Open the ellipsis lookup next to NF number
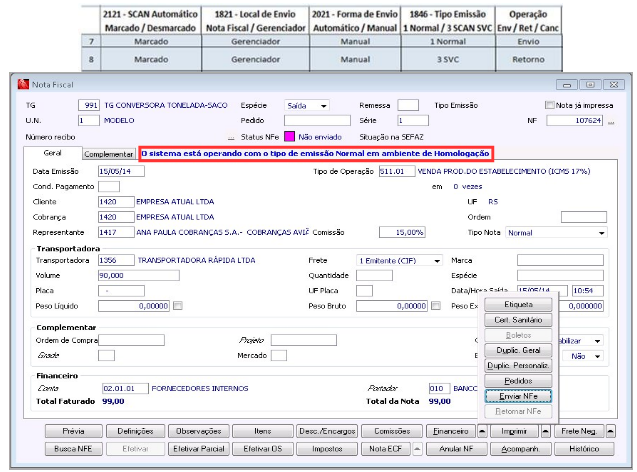 pyautogui.click(x=611, y=121)
